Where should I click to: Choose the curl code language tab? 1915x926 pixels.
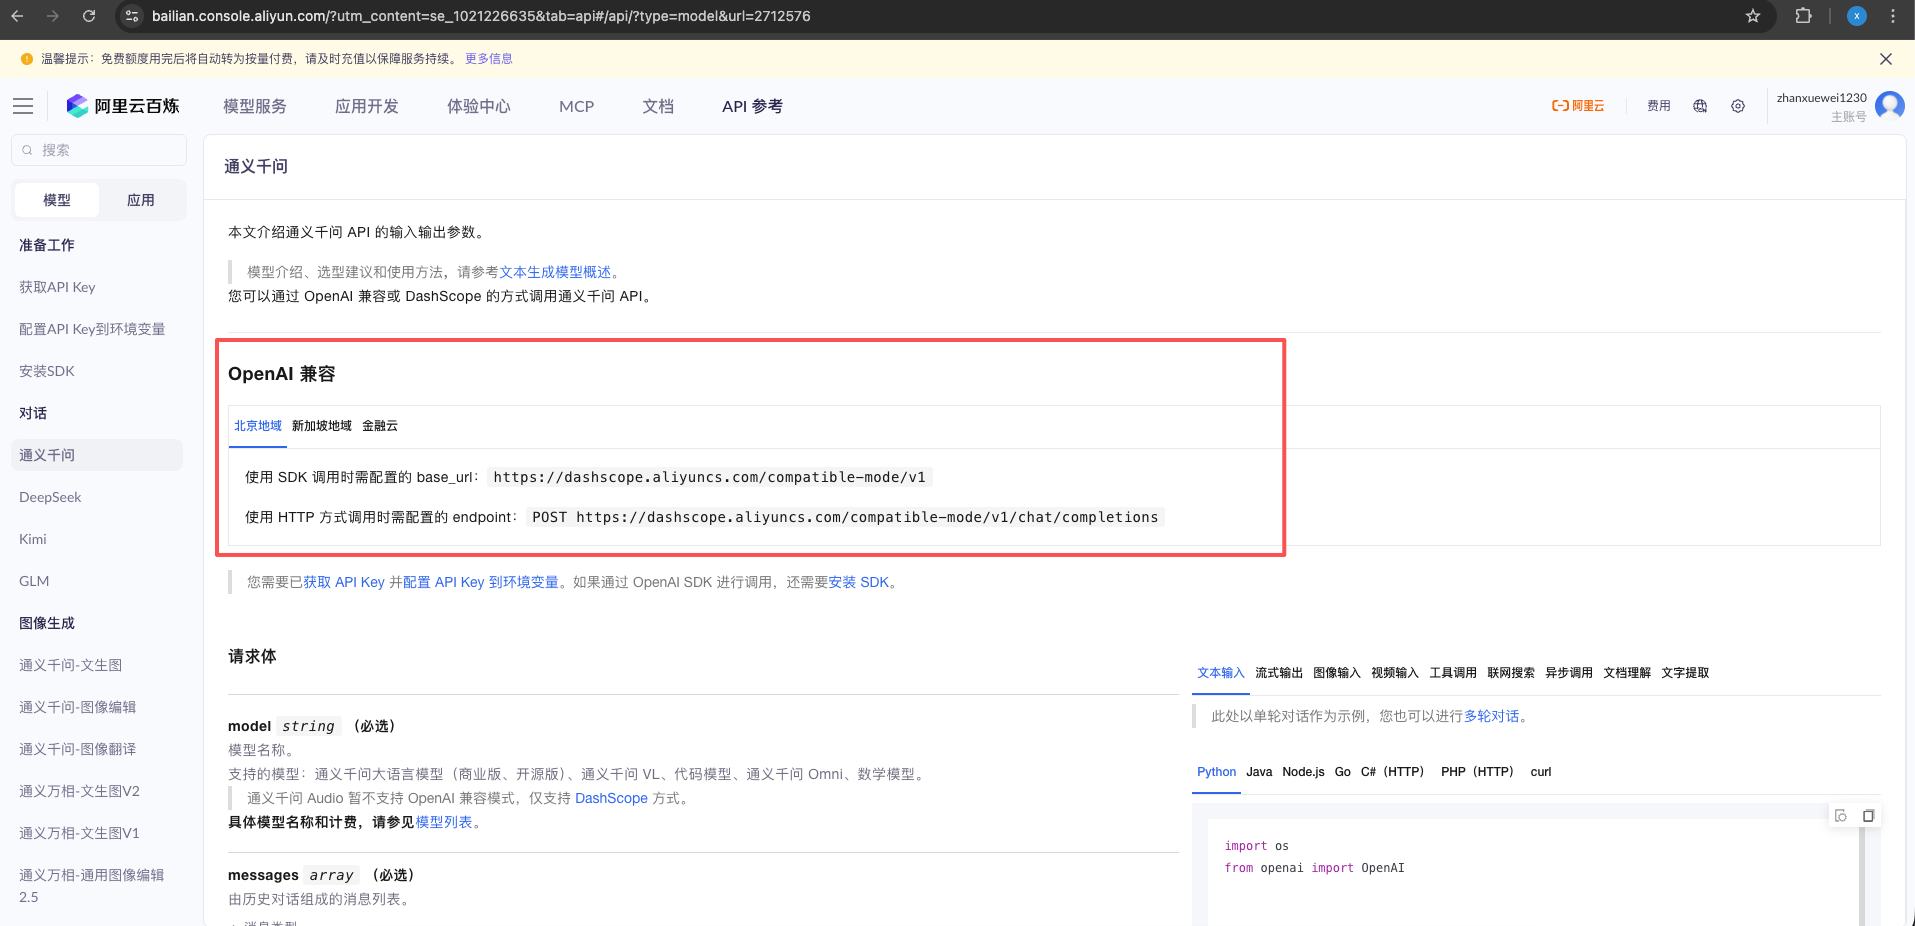[x=1540, y=772]
